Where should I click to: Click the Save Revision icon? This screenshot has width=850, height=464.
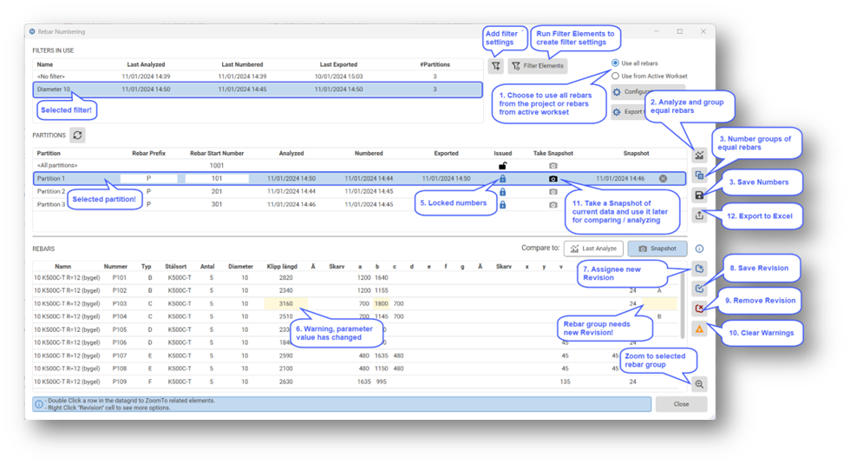pyautogui.click(x=699, y=288)
